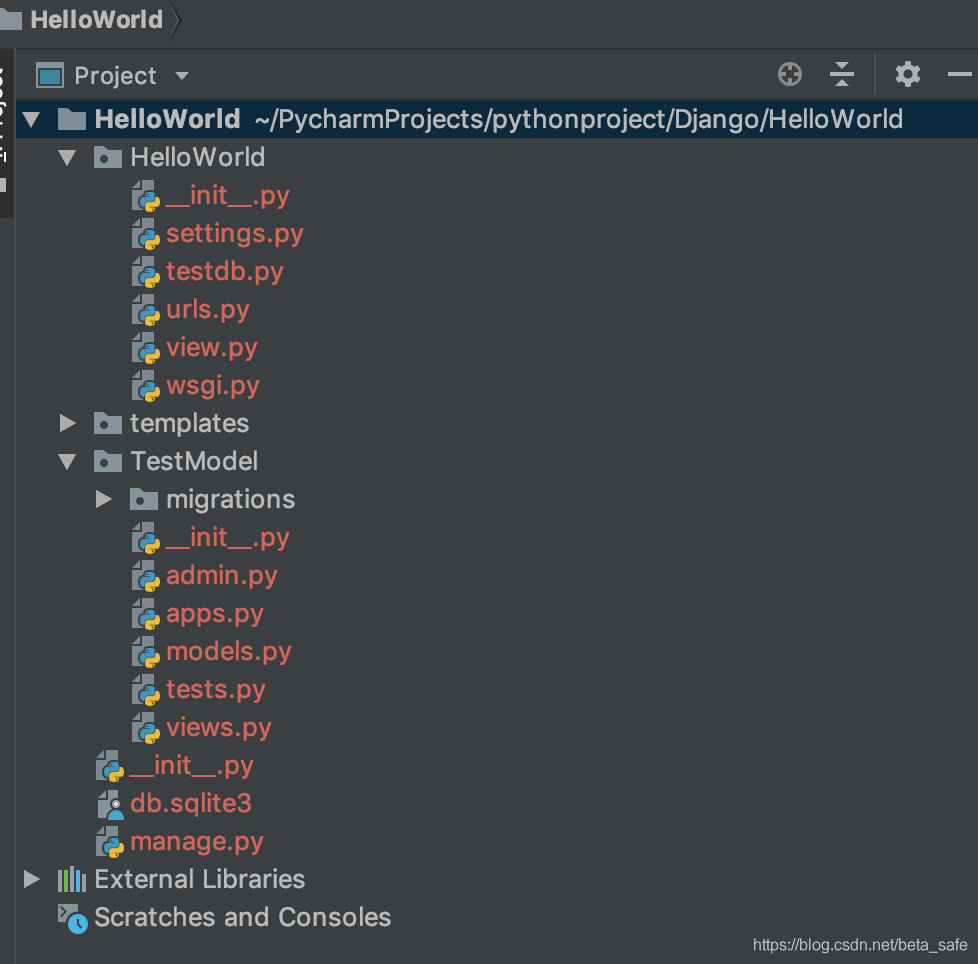Select External Libraries node

point(199,879)
